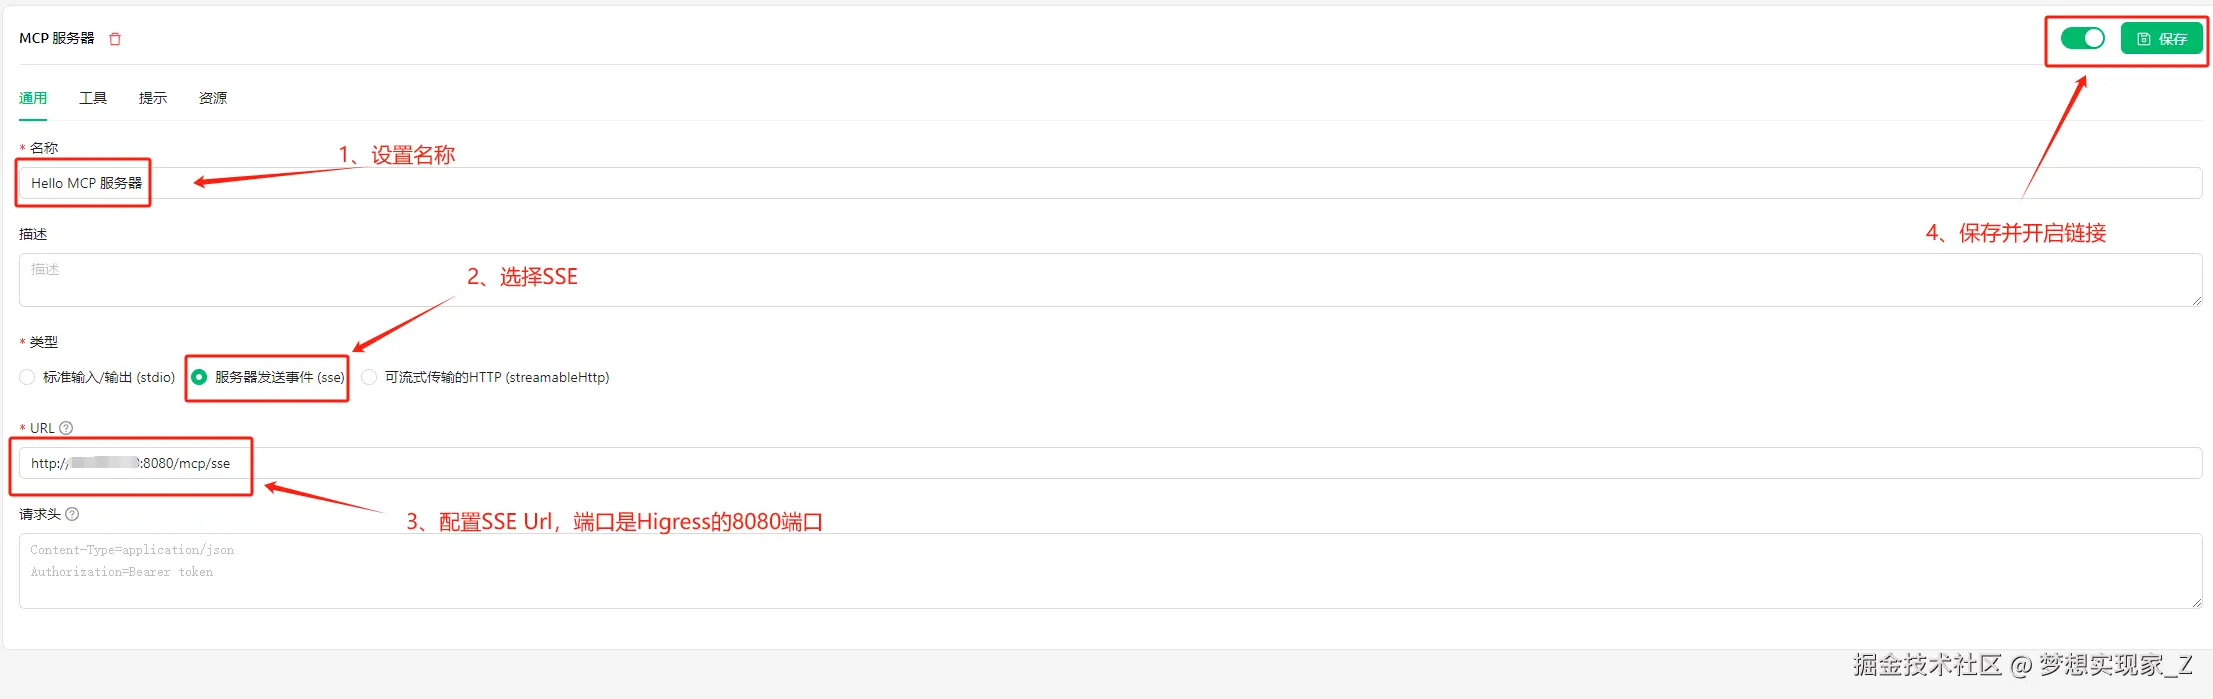Click inside the 请求头 text area
This screenshot has height=699, width=2213.
pyautogui.click(x=1100, y=571)
